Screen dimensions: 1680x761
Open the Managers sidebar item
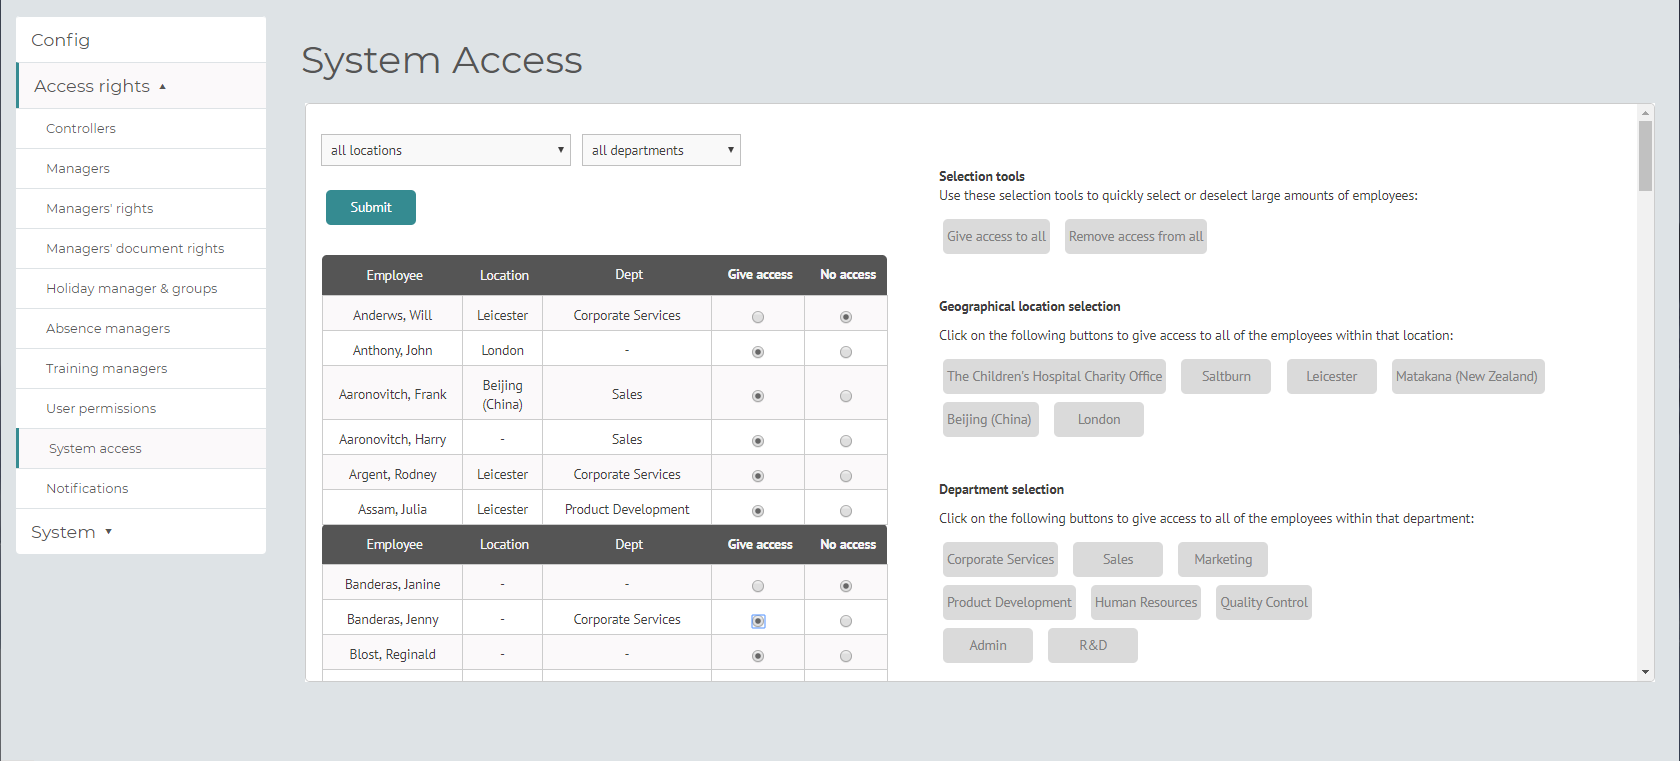tap(141, 168)
